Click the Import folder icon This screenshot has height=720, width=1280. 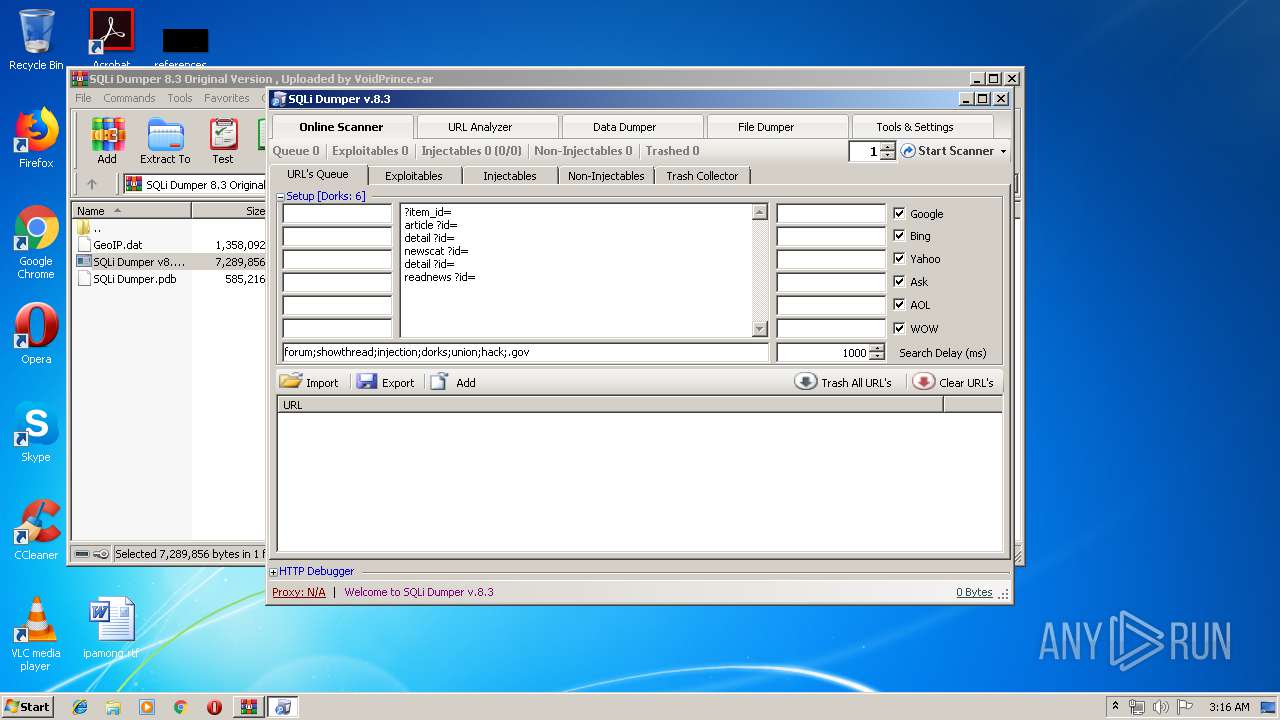(x=291, y=381)
